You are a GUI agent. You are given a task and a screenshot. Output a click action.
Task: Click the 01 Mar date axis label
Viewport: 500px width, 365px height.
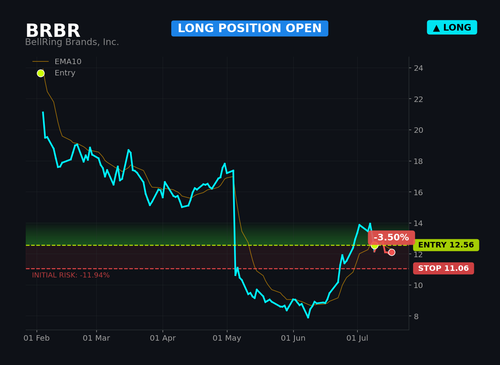pos(96,338)
